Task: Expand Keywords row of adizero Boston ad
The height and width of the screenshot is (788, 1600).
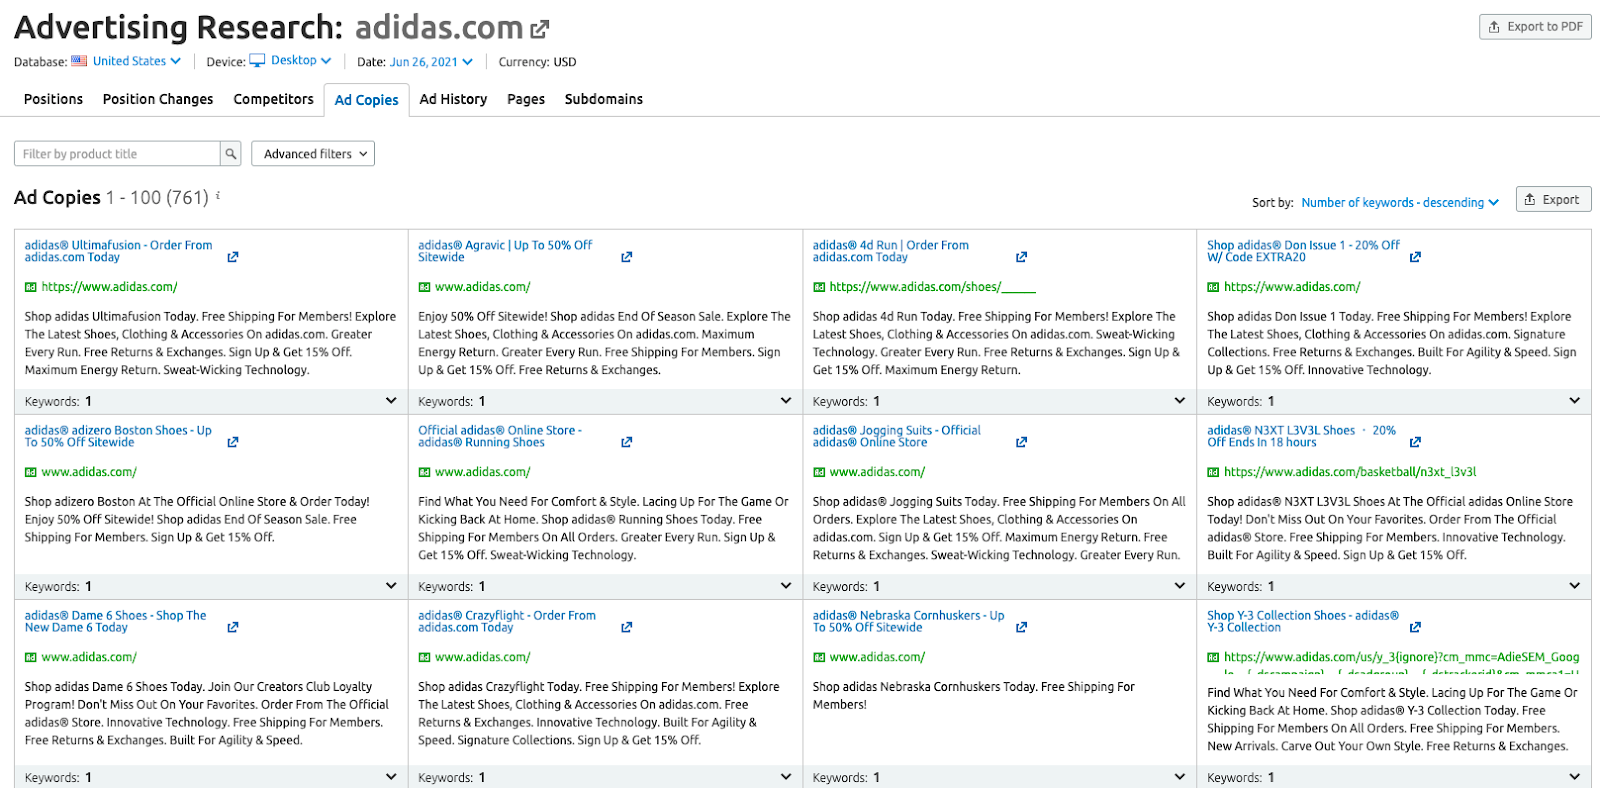Action: (391, 586)
